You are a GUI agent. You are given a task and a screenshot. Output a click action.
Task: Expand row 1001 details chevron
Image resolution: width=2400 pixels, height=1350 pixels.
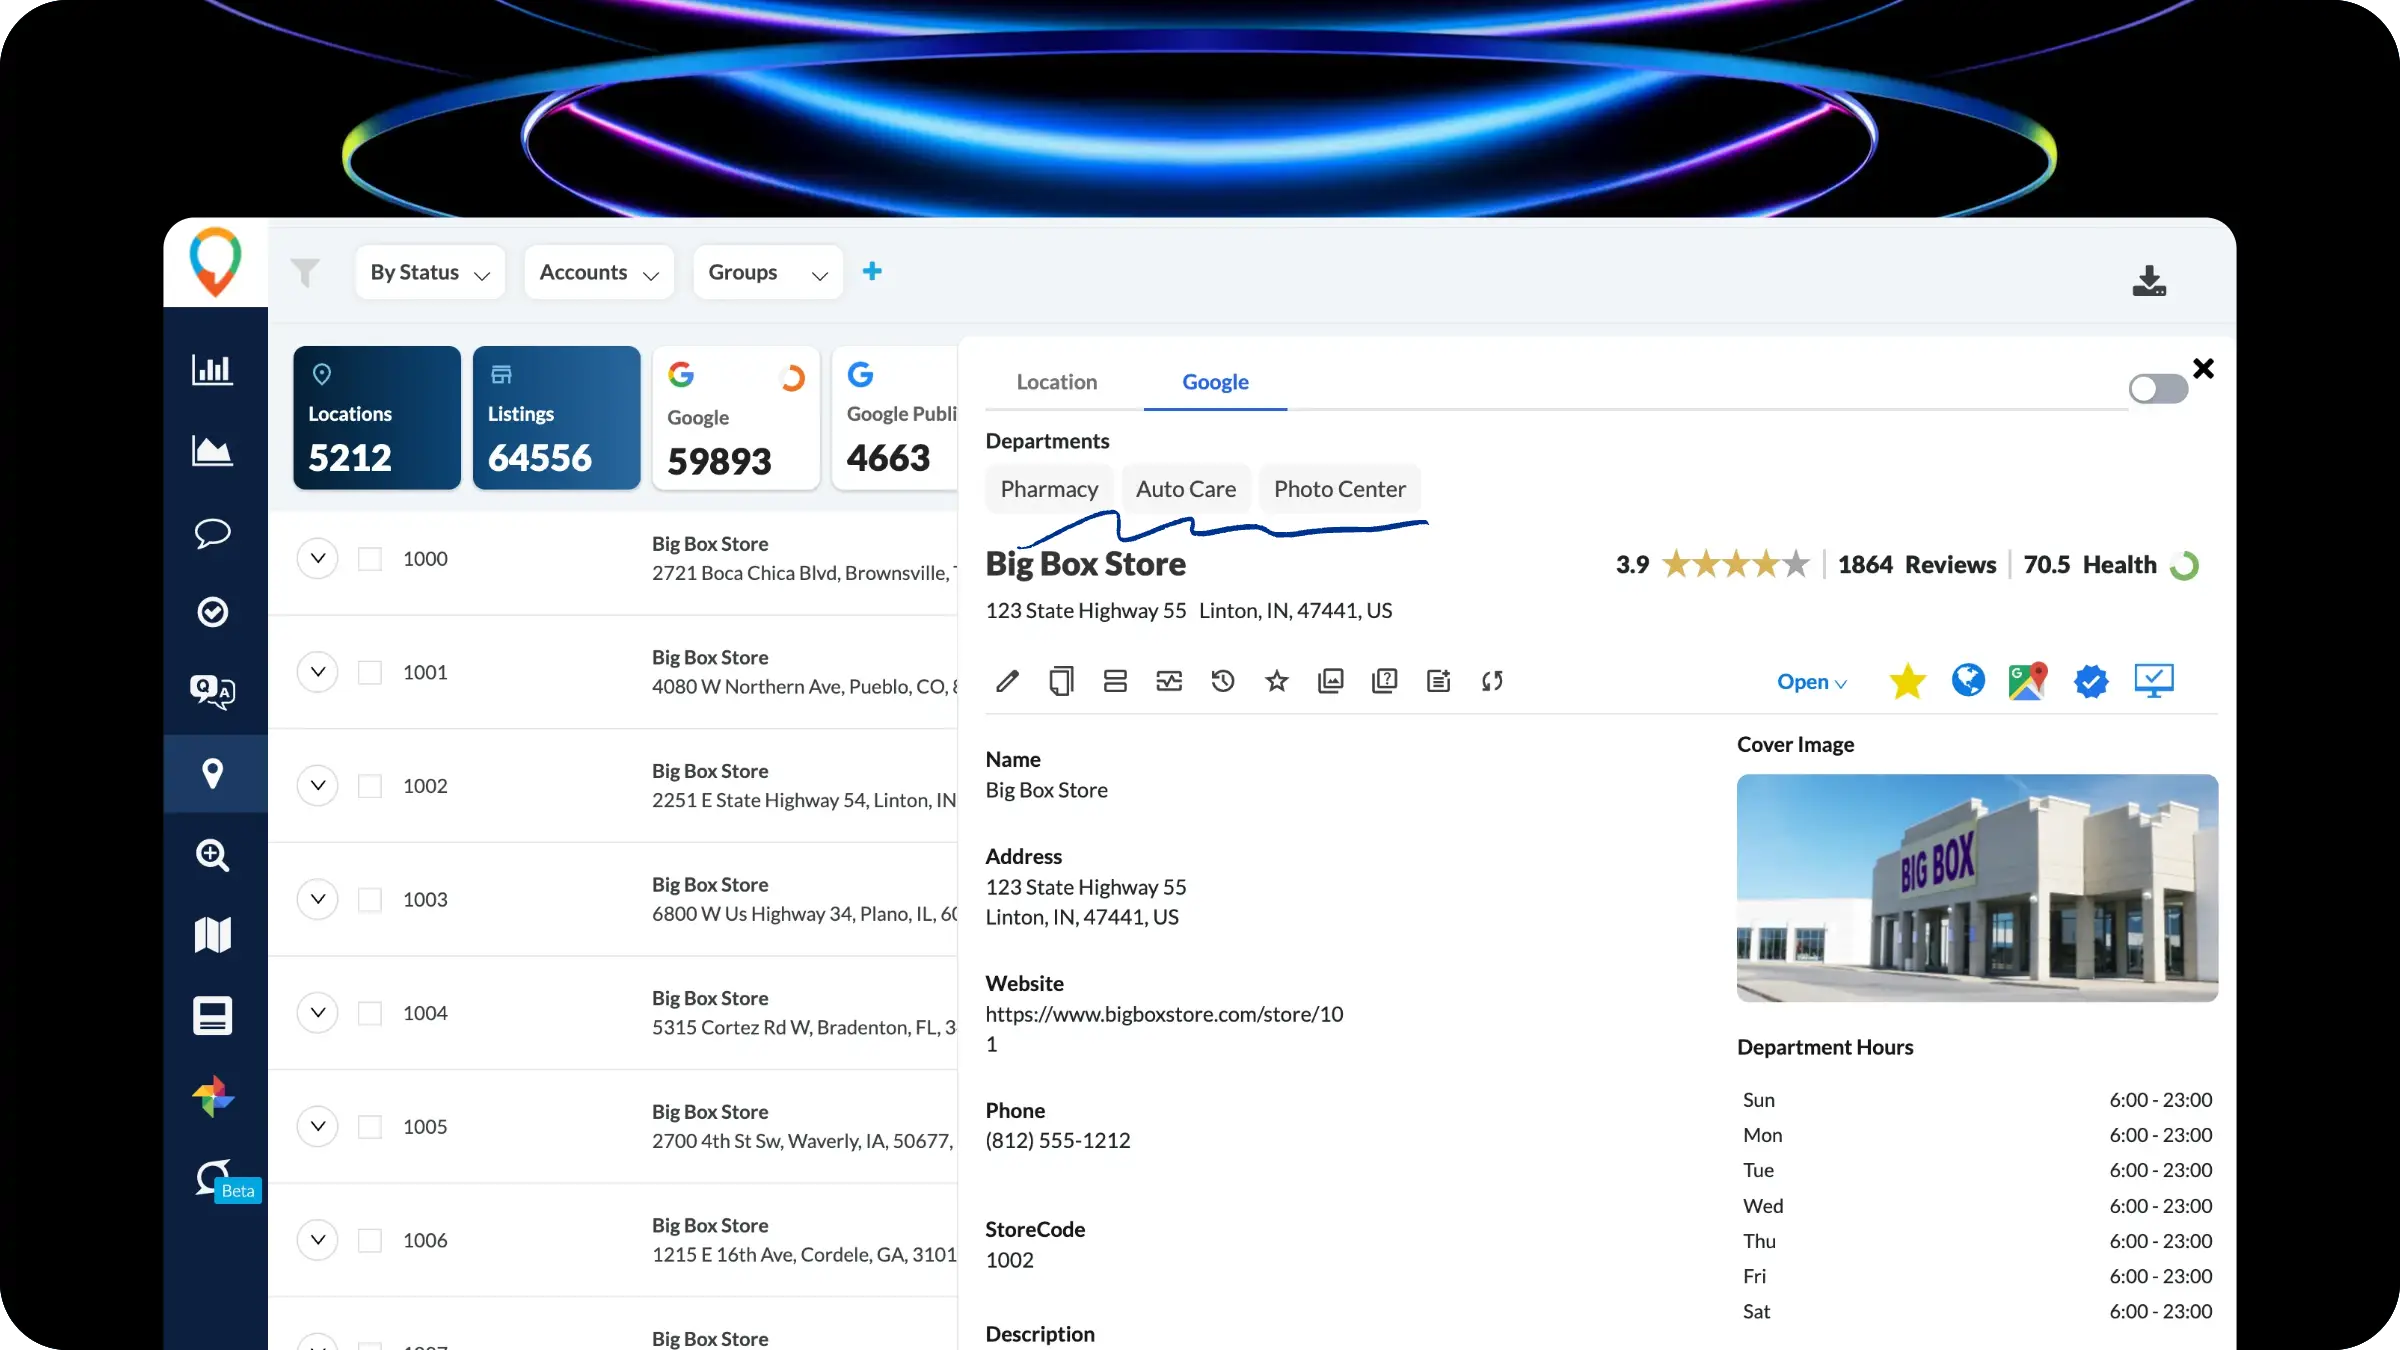tap(318, 672)
